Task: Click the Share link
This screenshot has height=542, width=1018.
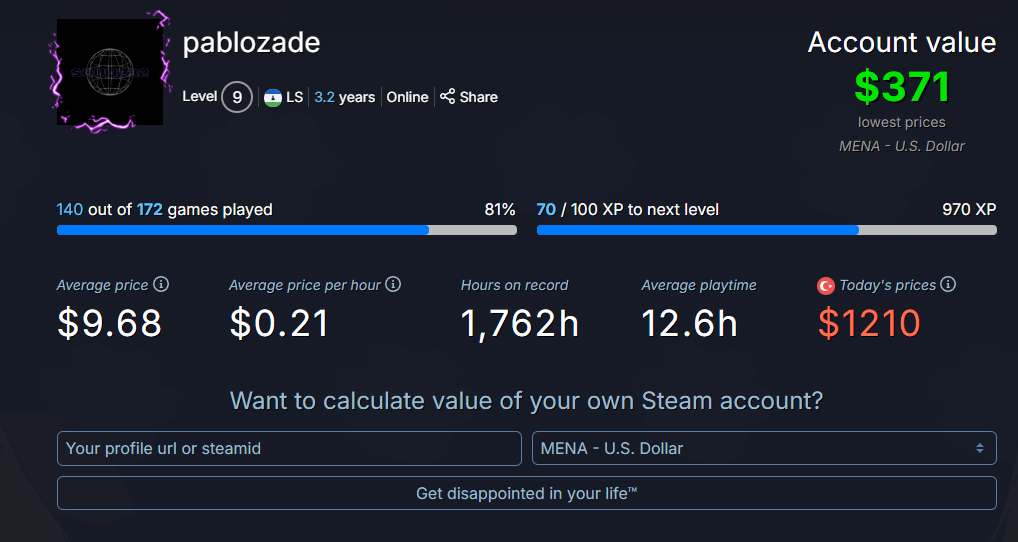Action: click(x=478, y=97)
